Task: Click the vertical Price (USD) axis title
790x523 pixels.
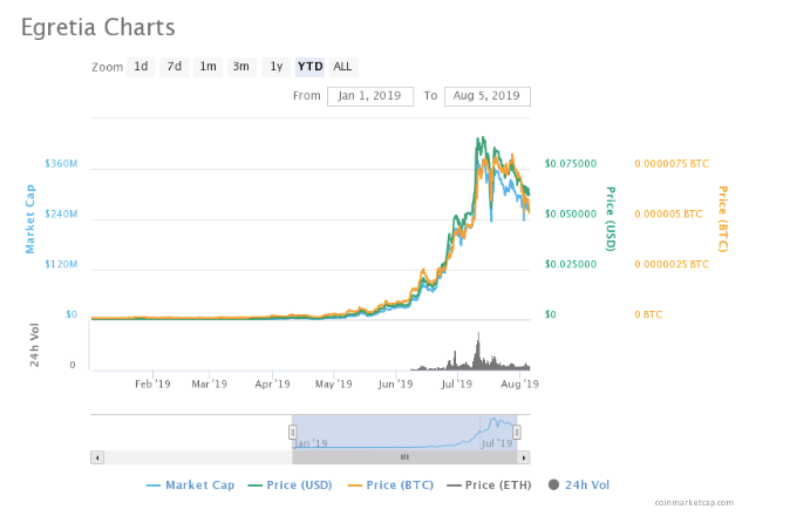Action: click(x=610, y=219)
